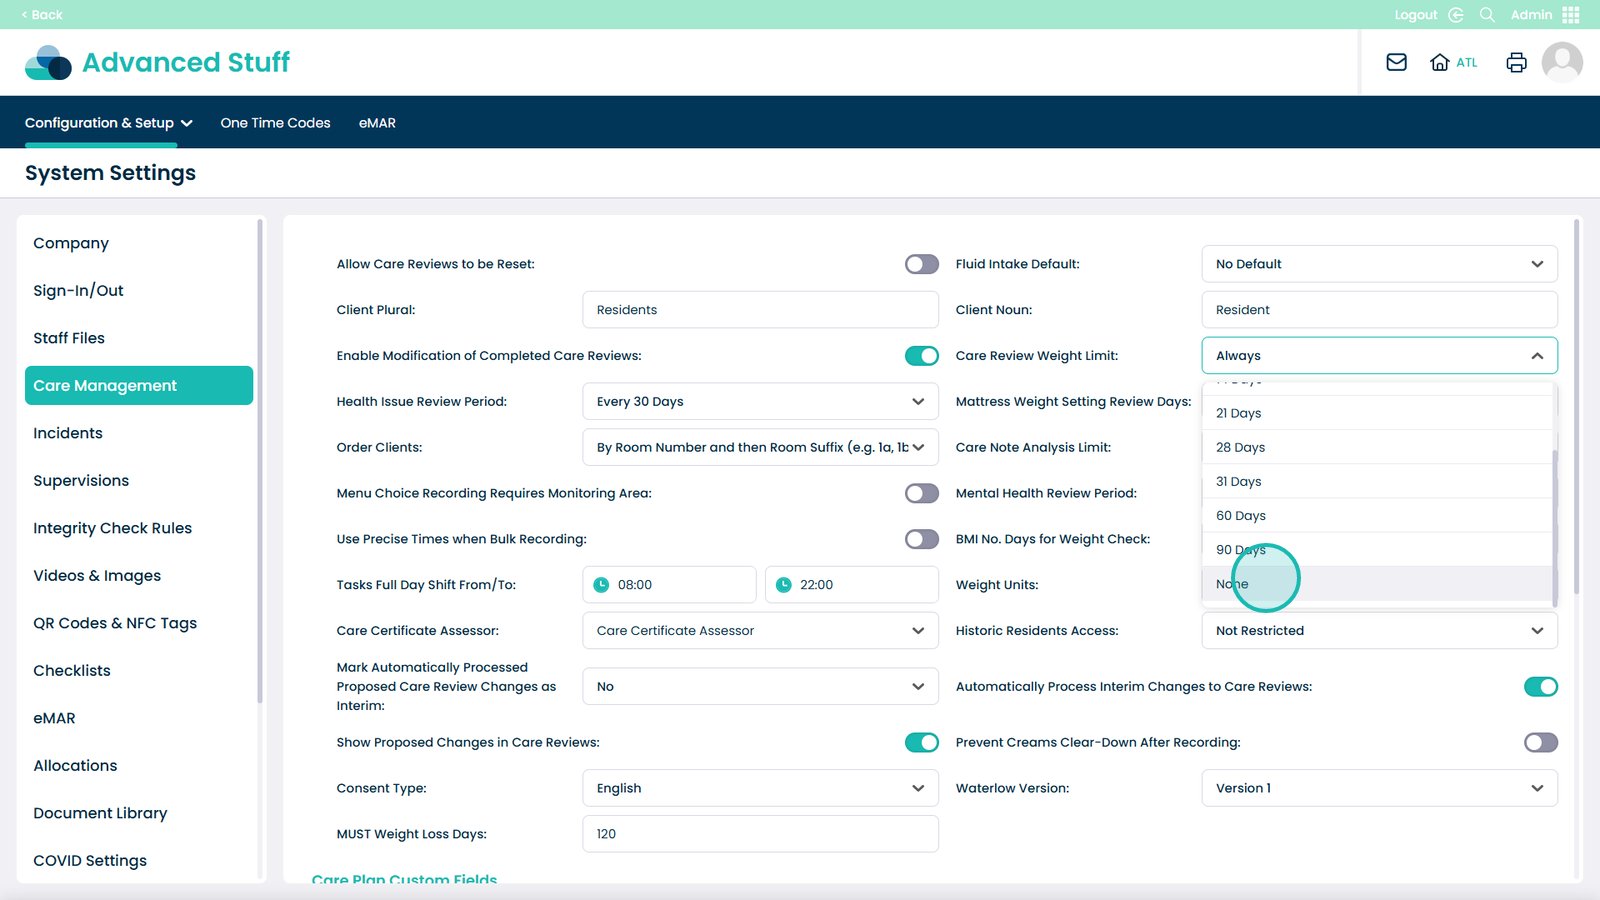Screen dimensions: 1600x900
Task: Click the ATL home icon
Action: coord(1440,62)
